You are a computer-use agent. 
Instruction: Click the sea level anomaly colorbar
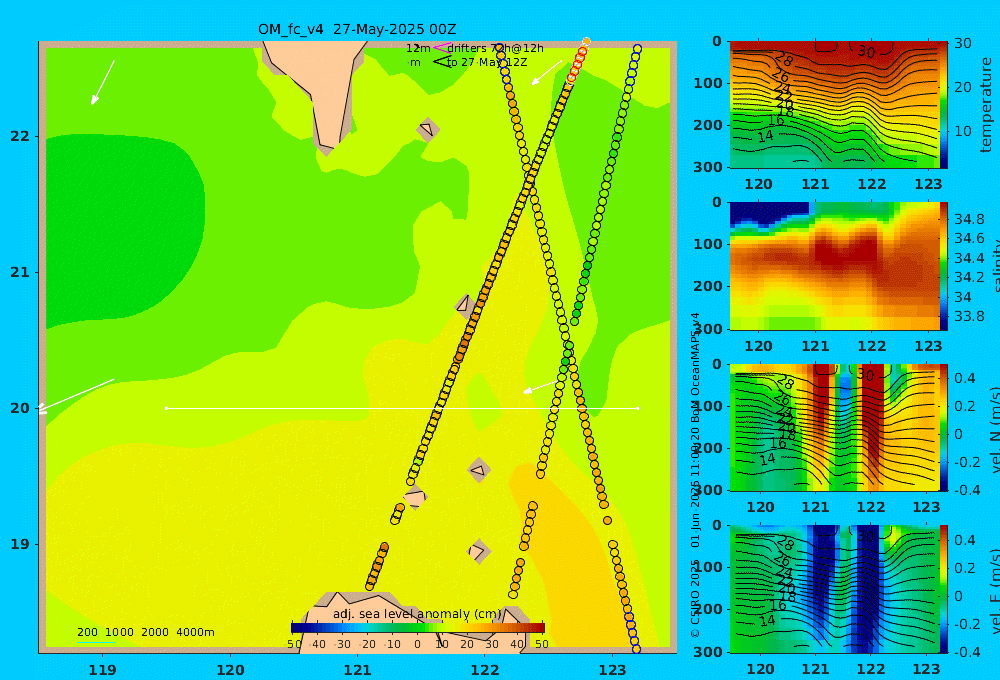pyautogui.click(x=418, y=628)
